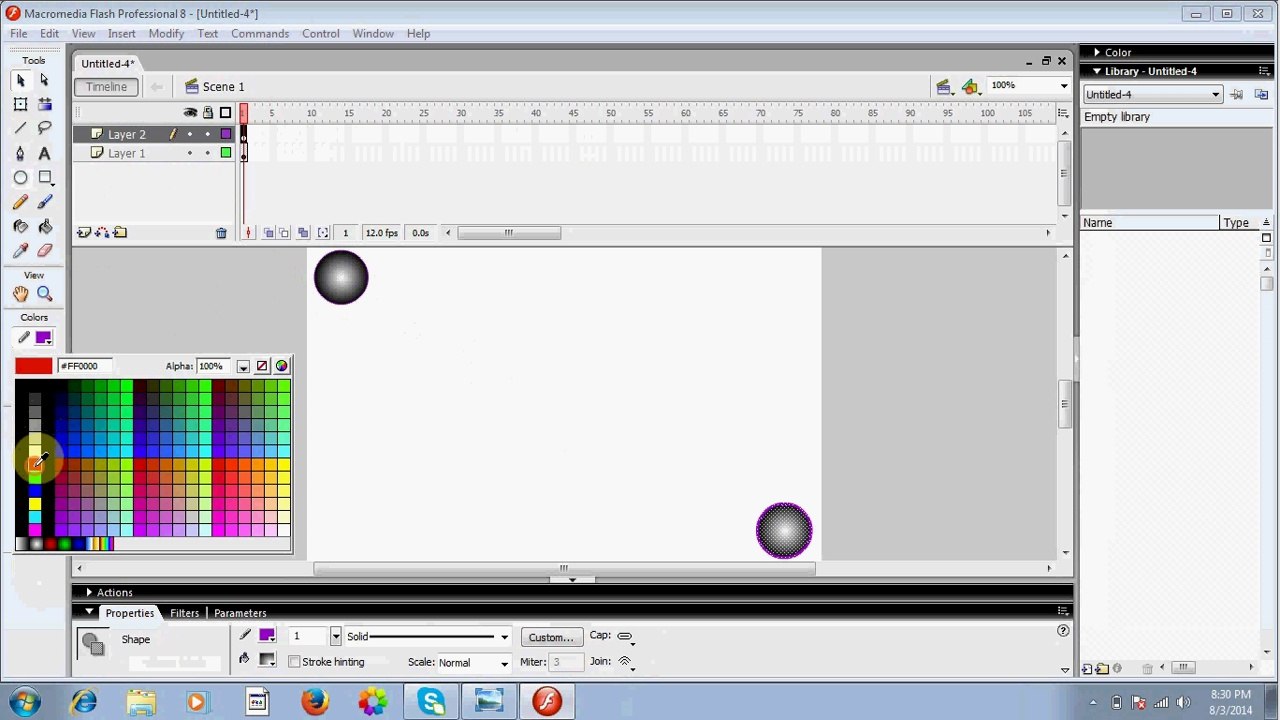Select the Paint Bucket tool
Screen dimensions: 1280x720
click(x=44, y=226)
